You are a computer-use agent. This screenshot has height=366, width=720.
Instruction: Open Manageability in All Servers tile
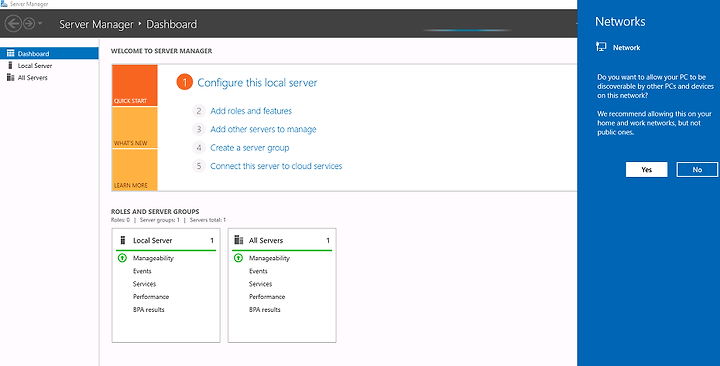(270, 258)
